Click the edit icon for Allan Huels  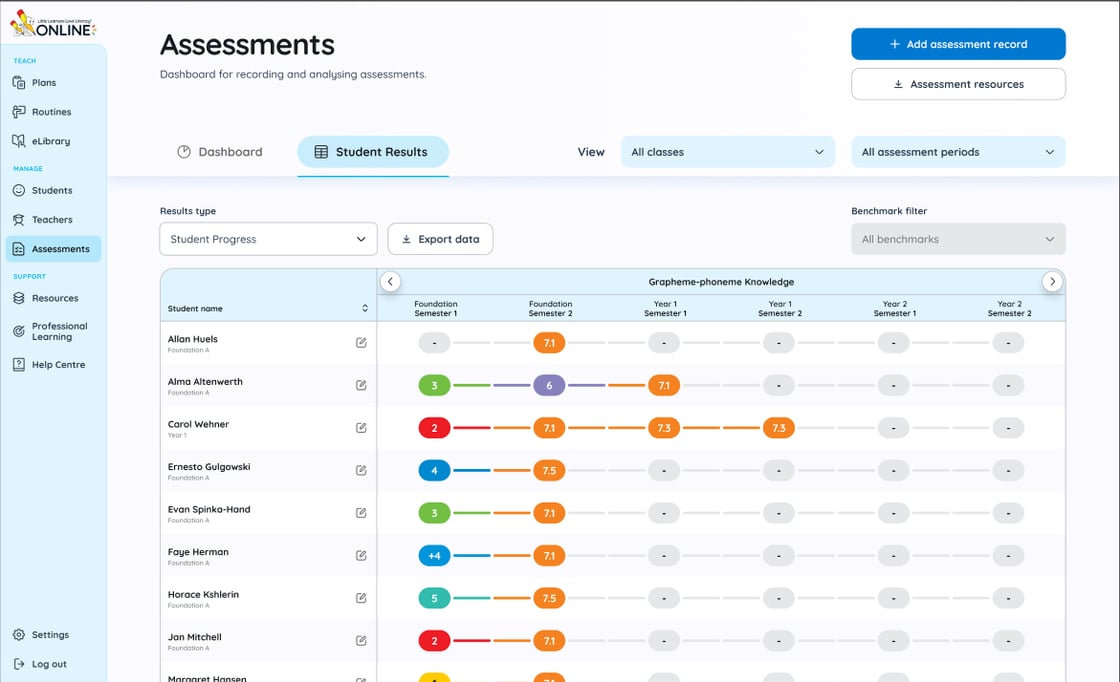(x=361, y=343)
